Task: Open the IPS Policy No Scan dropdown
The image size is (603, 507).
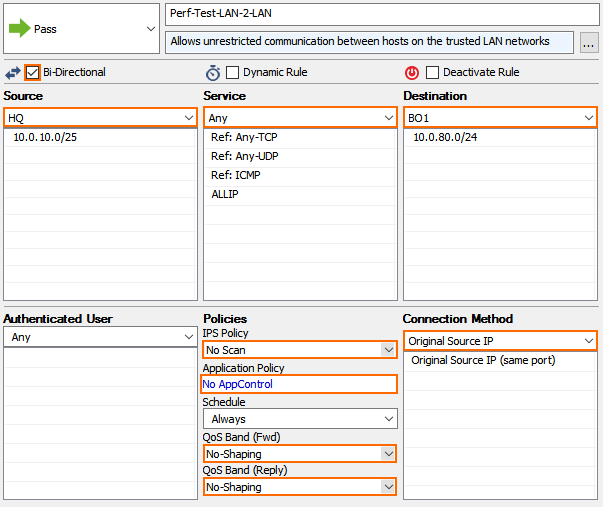Action: (x=389, y=350)
